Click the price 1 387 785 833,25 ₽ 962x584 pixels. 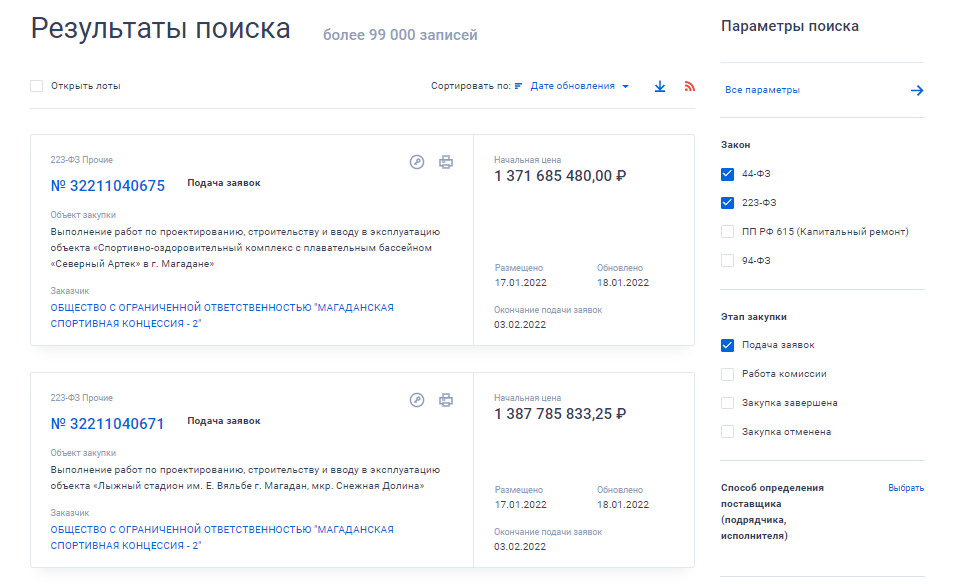click(560, 414)
